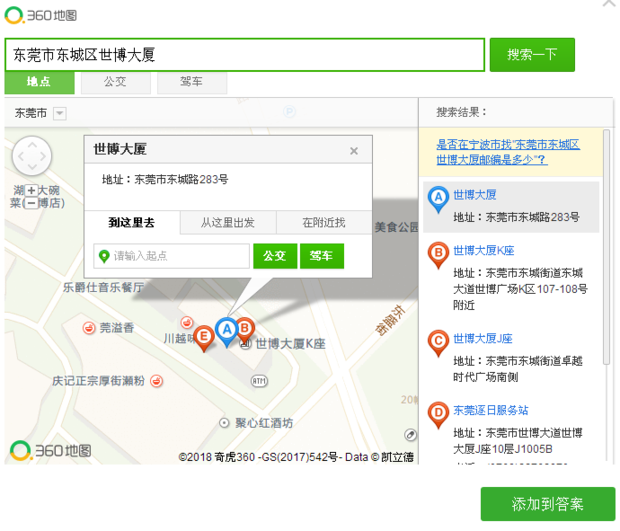Click the green 驾车 route button in popup
Viewport: 620px width, 531px height.
321,256
